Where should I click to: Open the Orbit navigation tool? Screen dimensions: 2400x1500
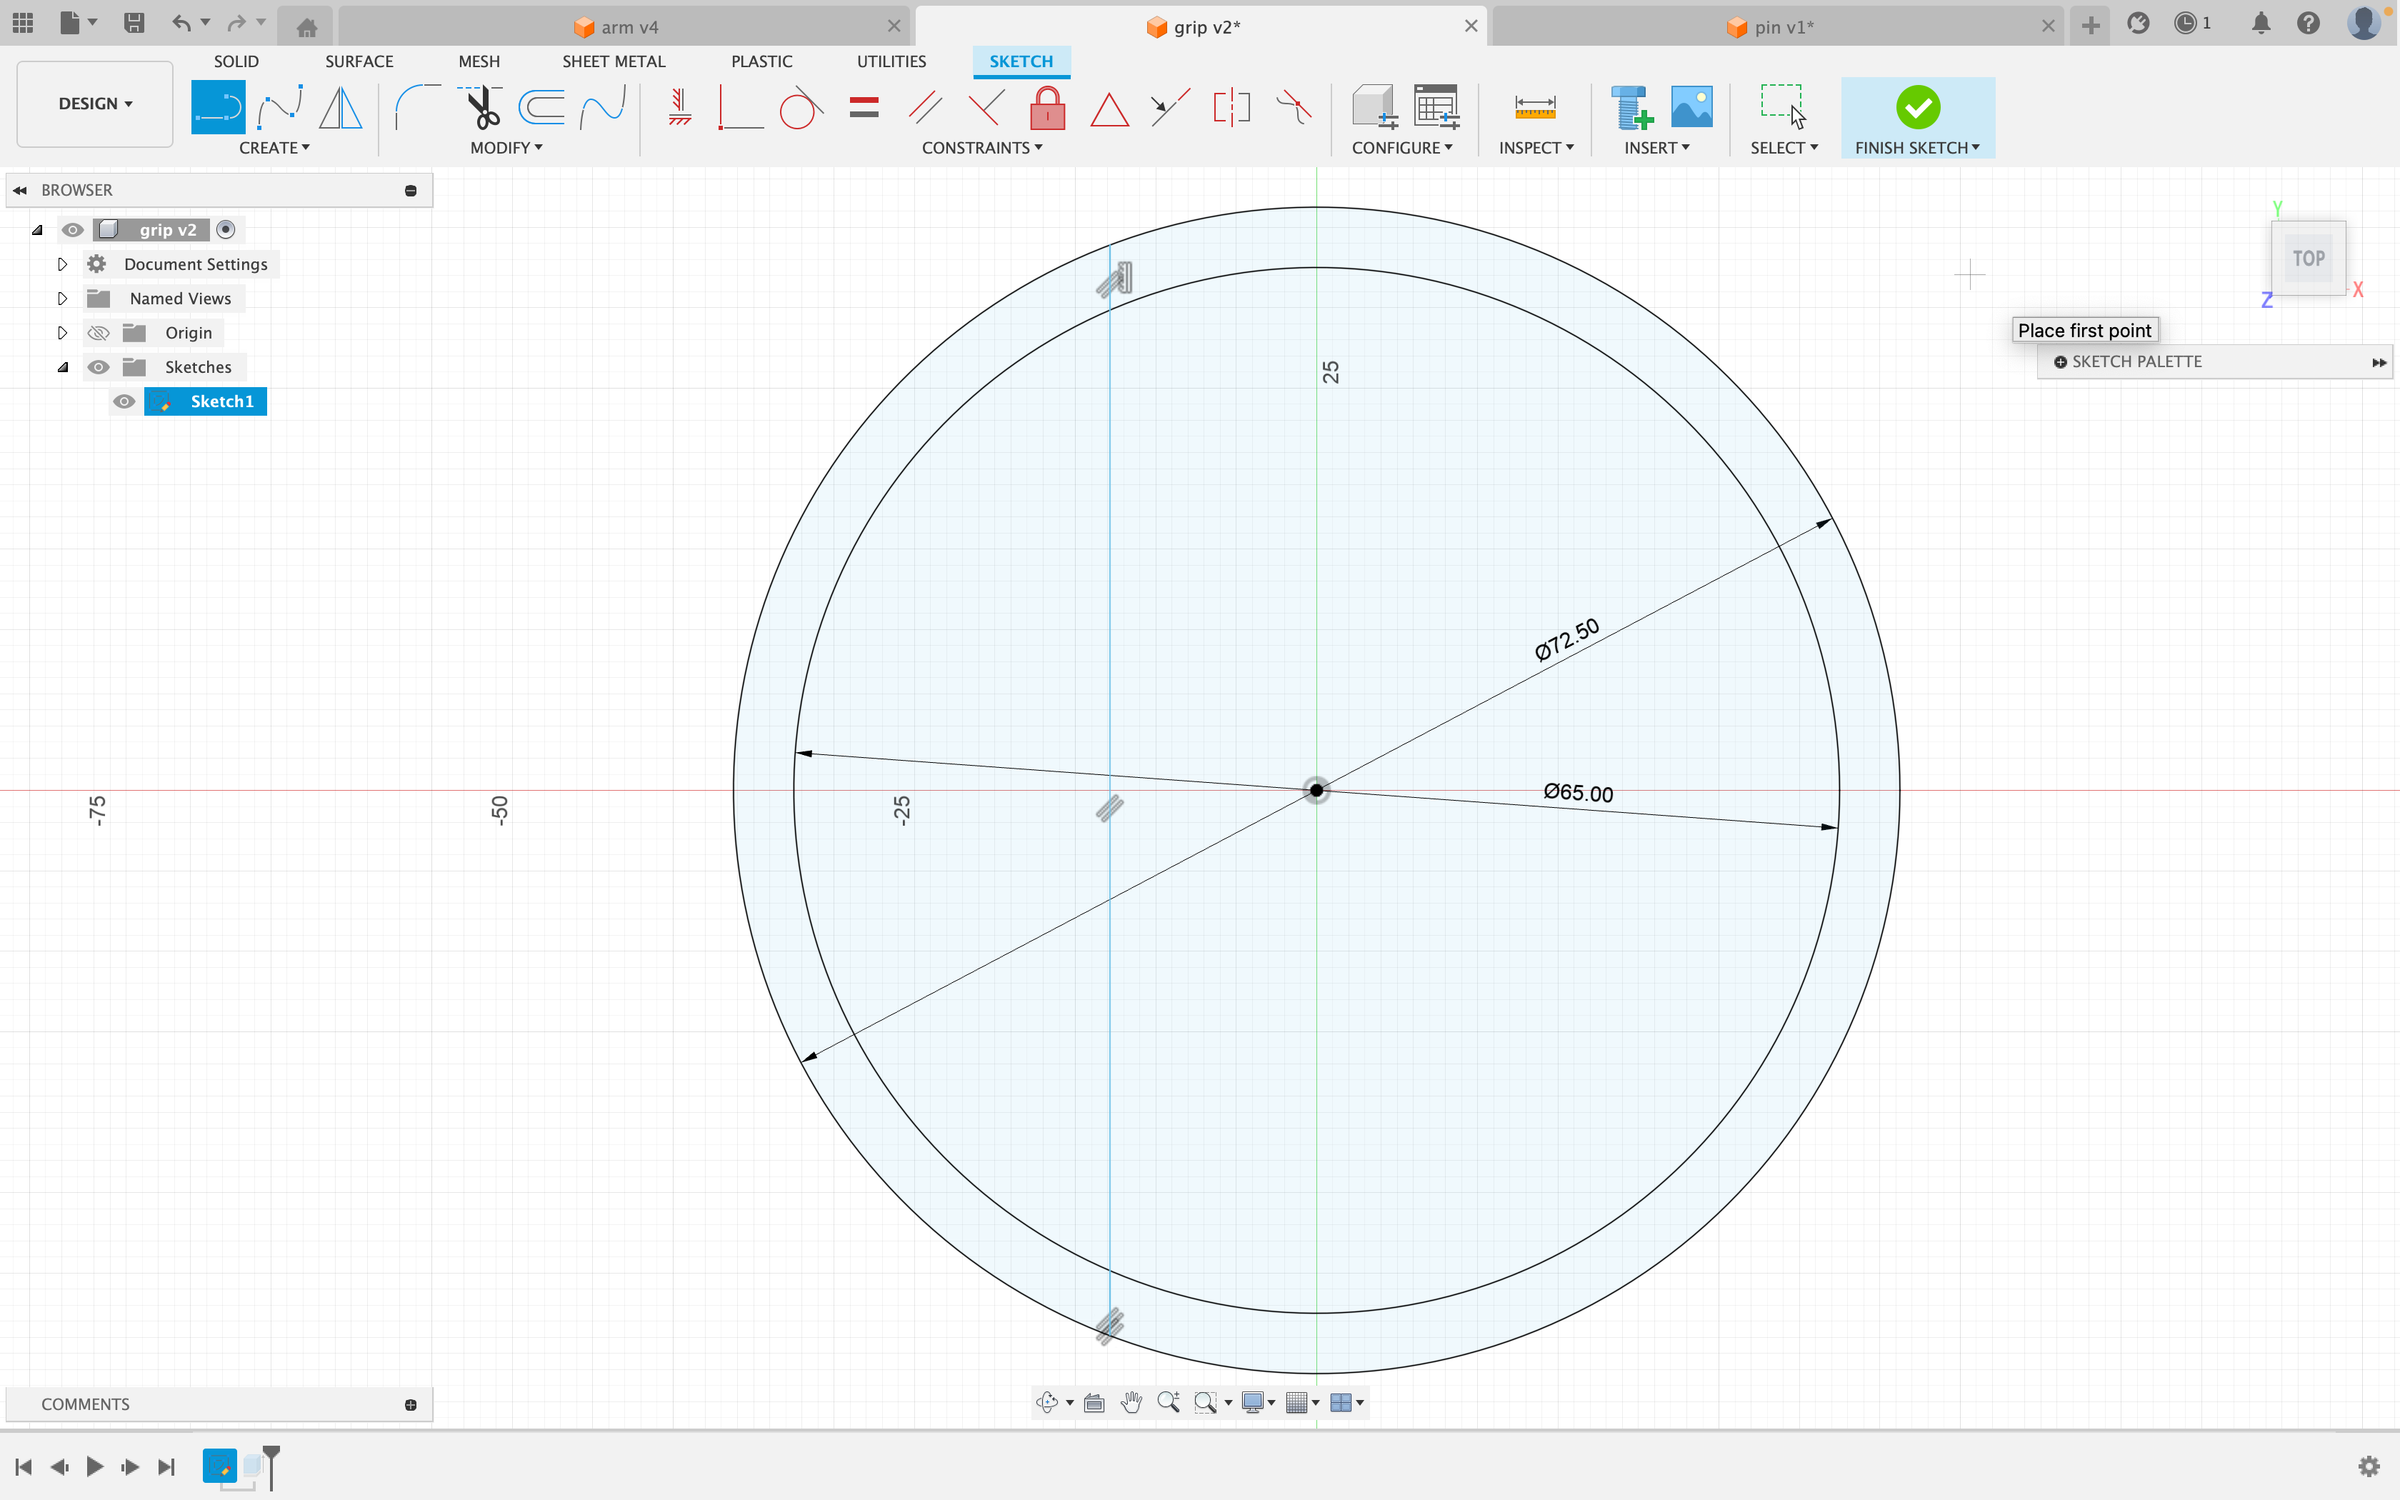pyautogui.click(x=1047, y=1403)
